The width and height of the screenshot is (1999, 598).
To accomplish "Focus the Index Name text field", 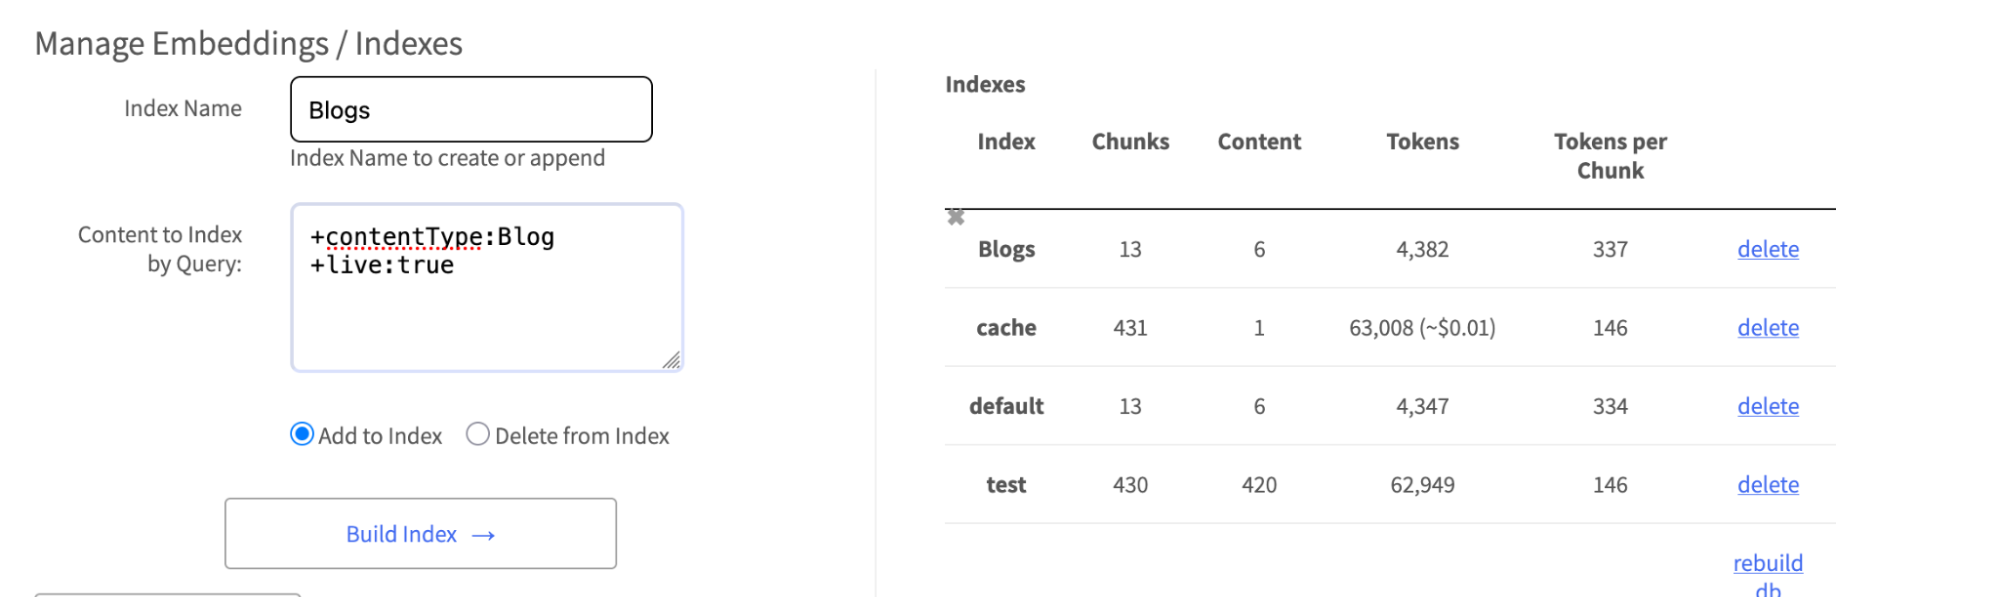I will [471, 110].
